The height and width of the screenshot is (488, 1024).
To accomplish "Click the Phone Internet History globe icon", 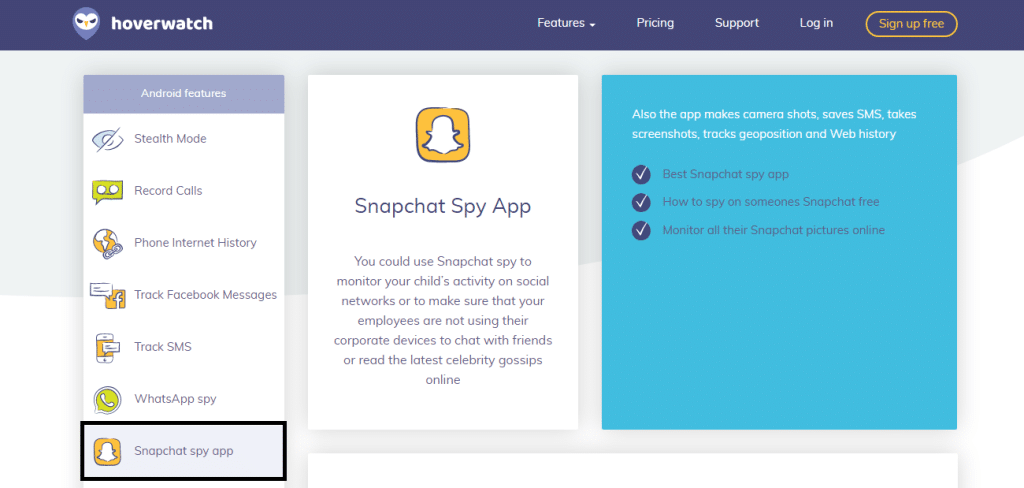I will tap(108, 242).
